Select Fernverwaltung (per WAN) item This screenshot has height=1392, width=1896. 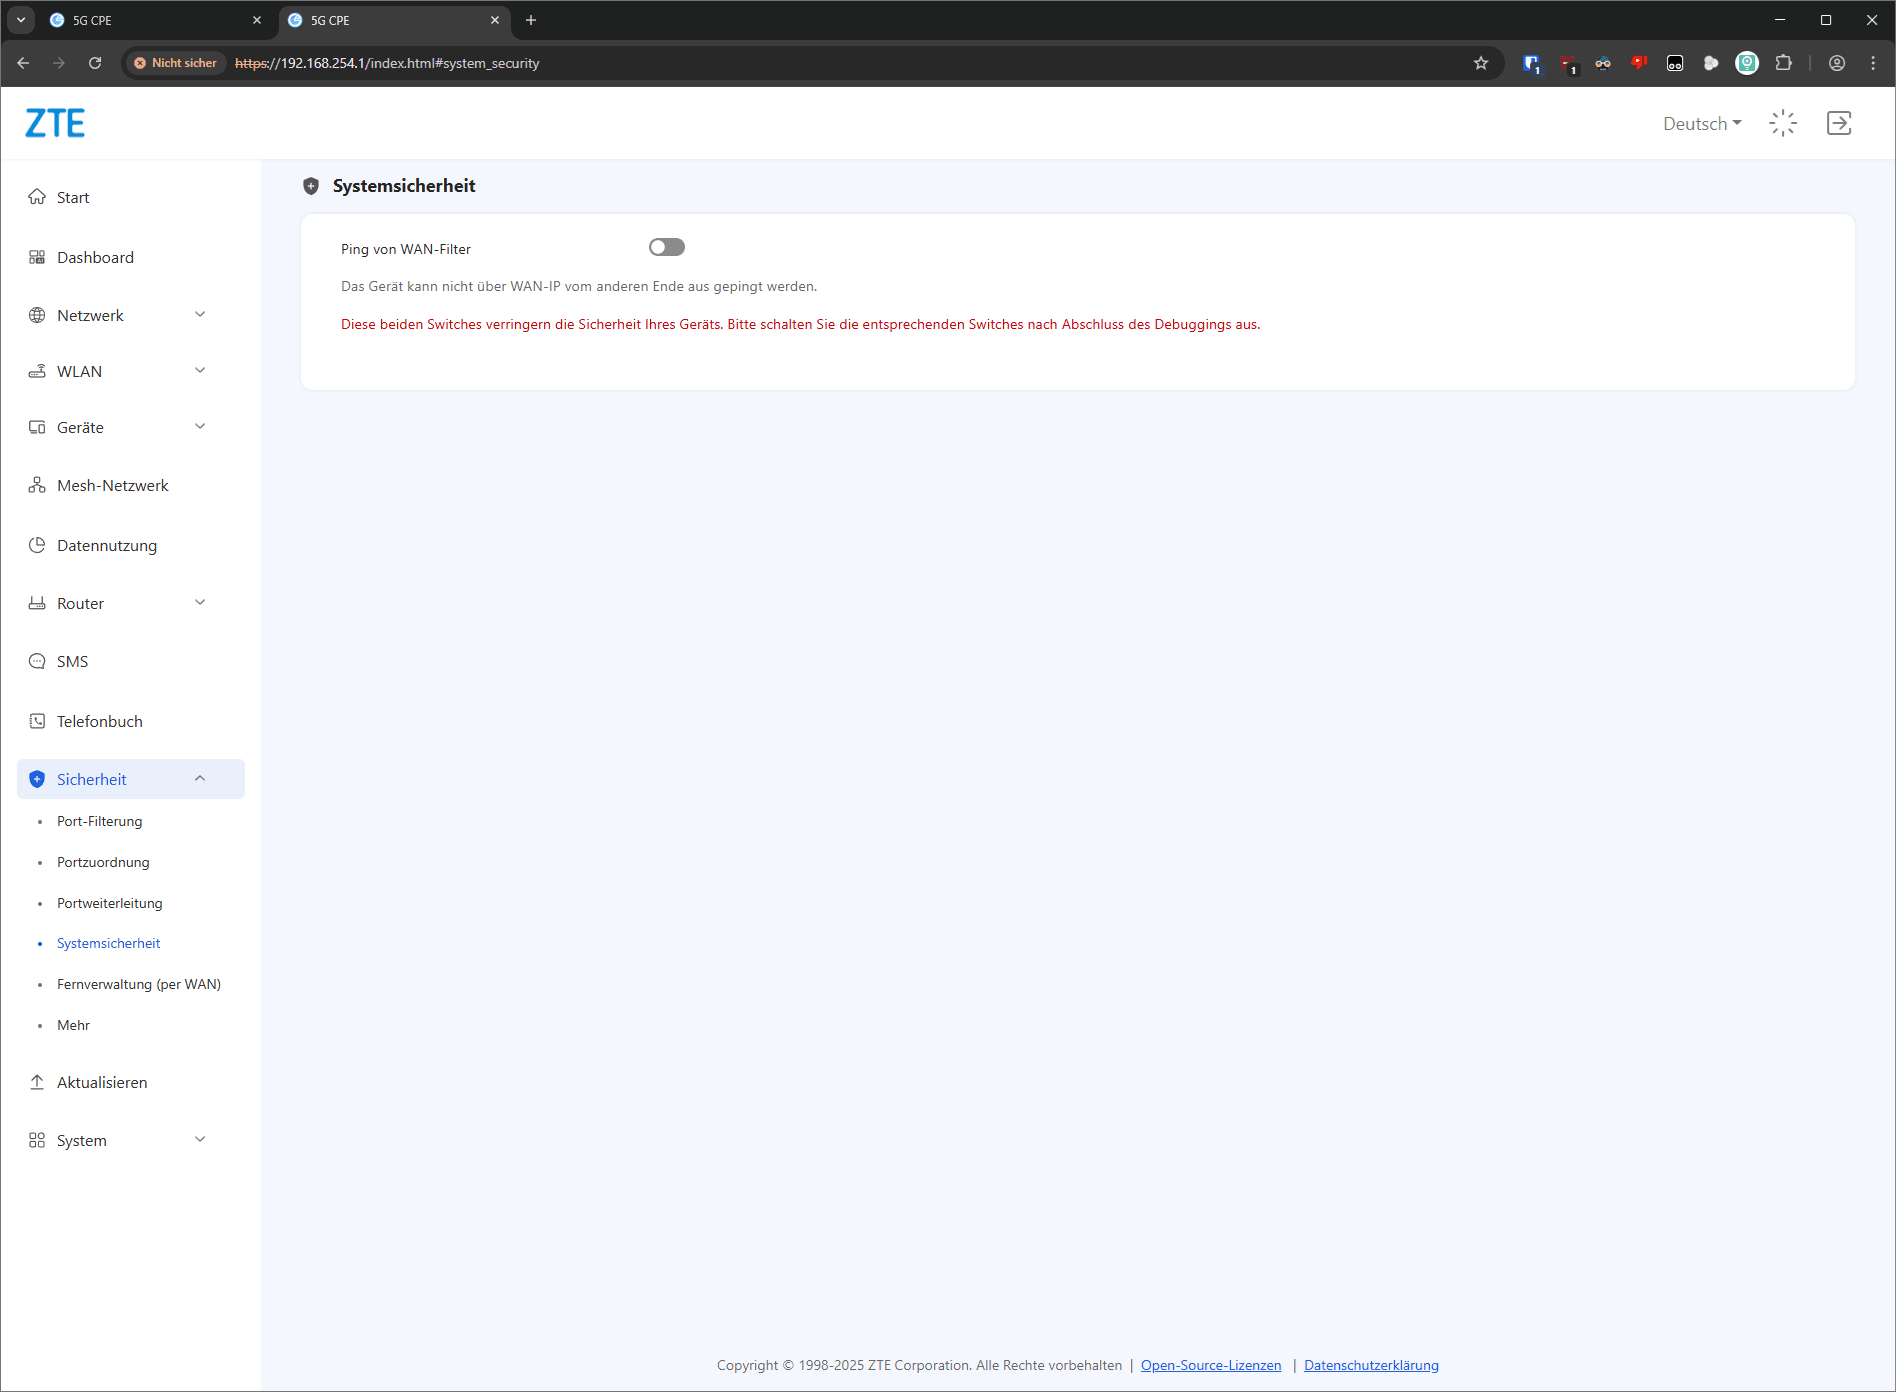(138, 984)
